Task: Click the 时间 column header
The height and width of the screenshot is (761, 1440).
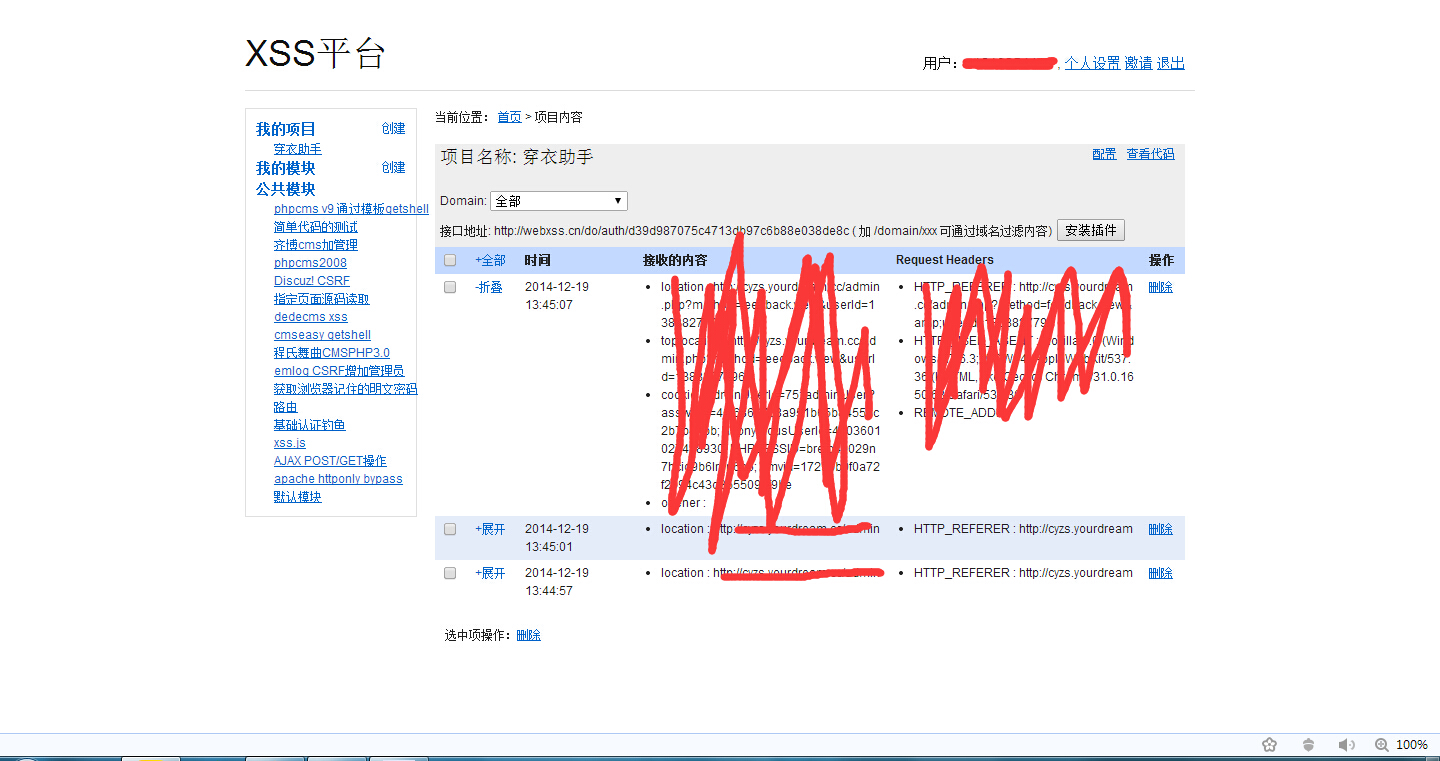Action: pos(537,260)
